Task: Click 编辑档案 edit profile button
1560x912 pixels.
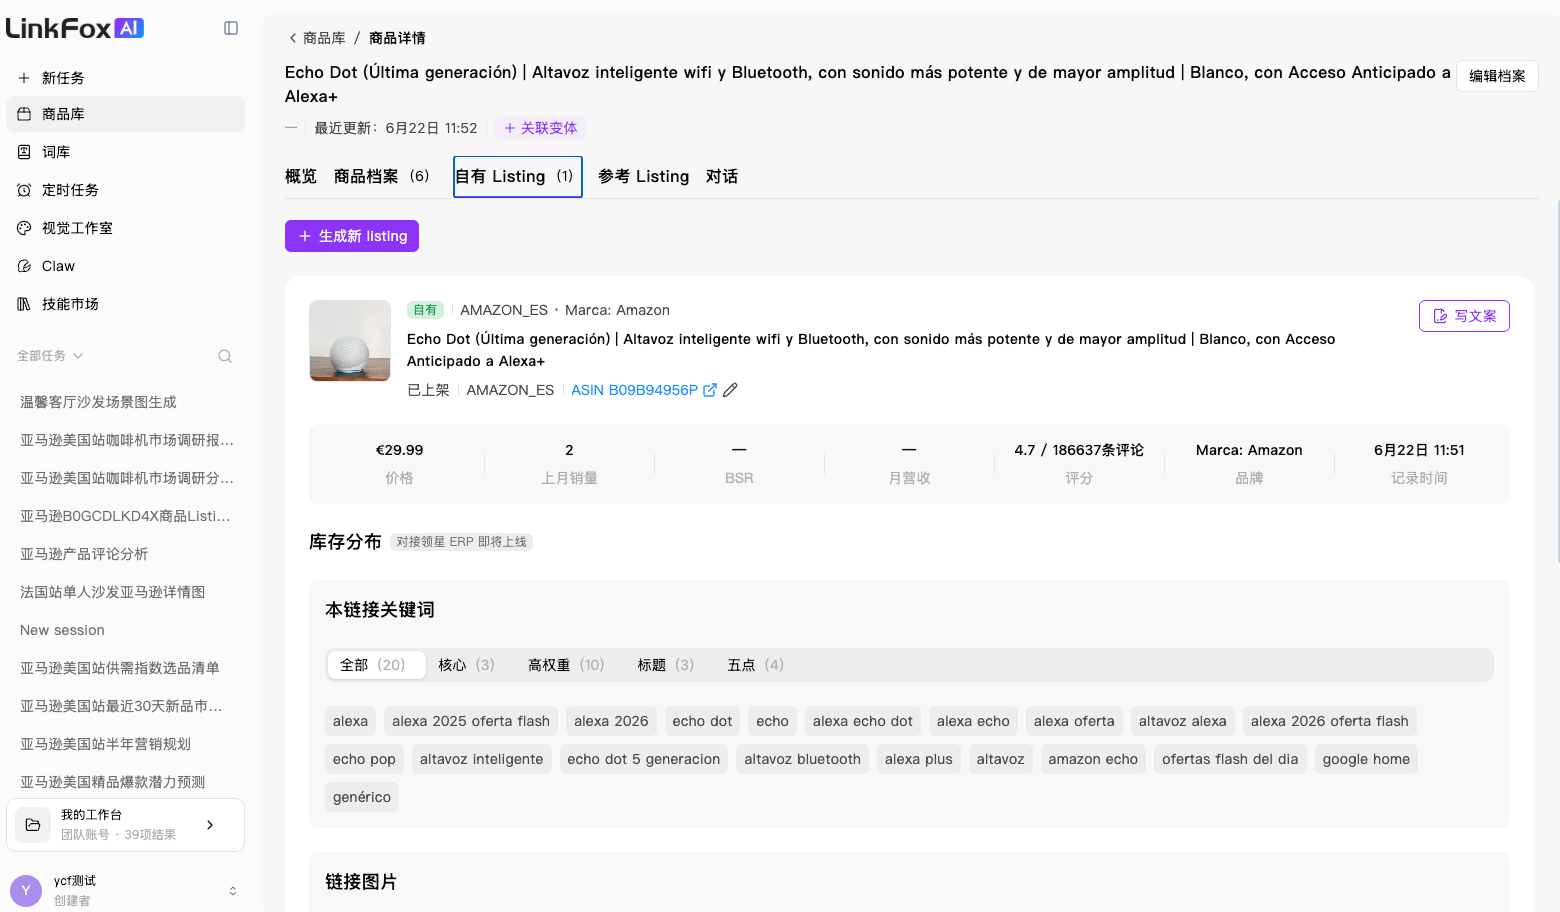Action: click(1497, 76)
